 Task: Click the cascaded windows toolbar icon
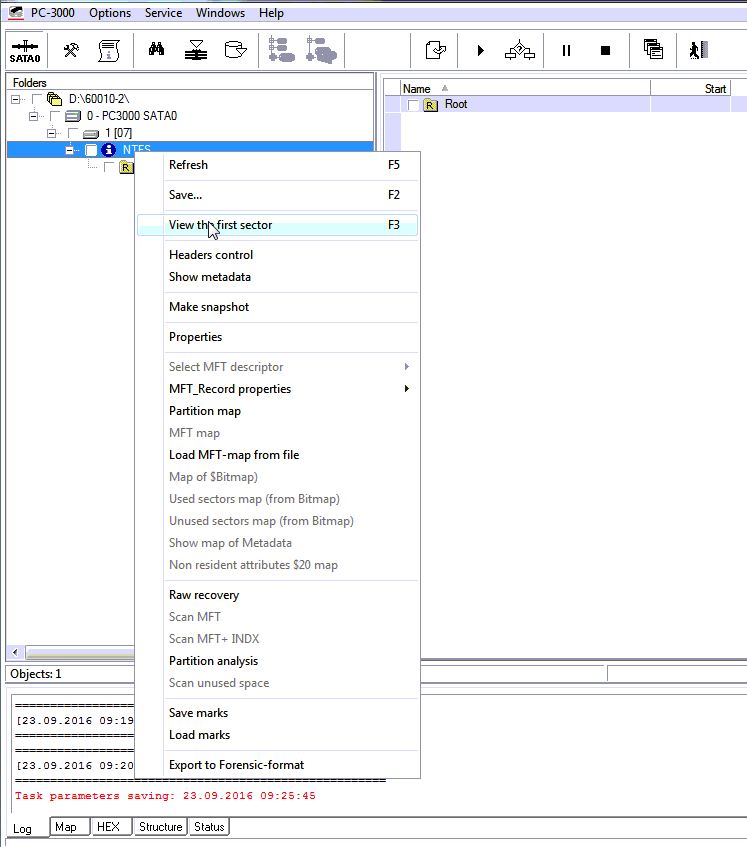point(653,49)
